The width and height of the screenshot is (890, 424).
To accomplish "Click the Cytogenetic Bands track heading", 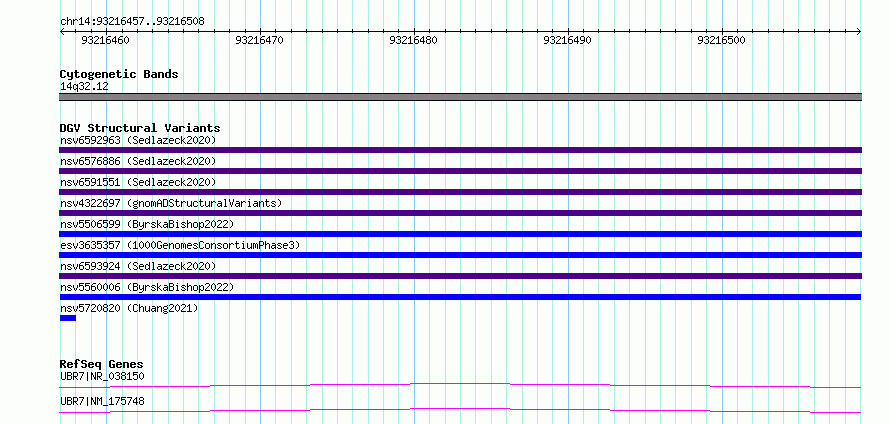I will click(x=119, y=74).
